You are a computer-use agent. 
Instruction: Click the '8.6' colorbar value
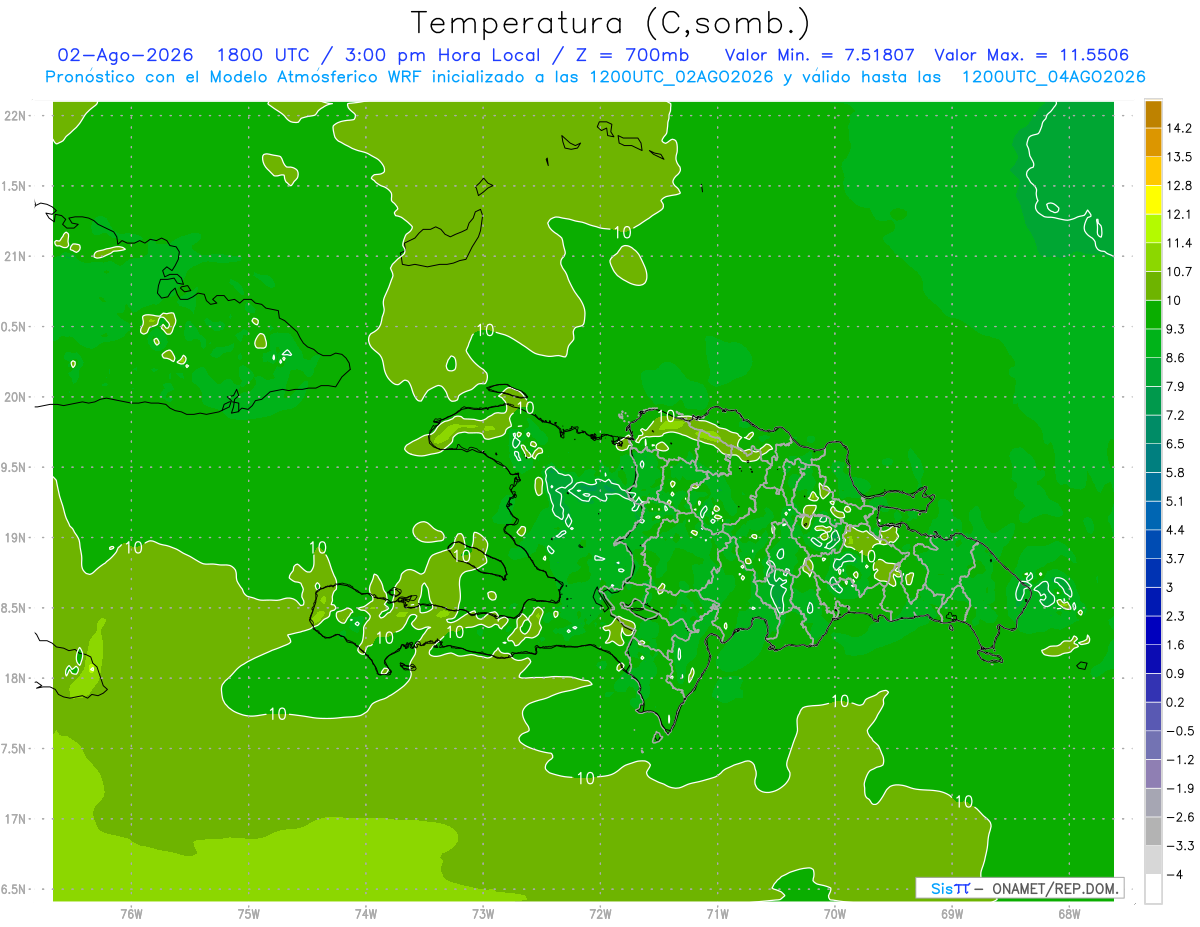(1176, 358)
